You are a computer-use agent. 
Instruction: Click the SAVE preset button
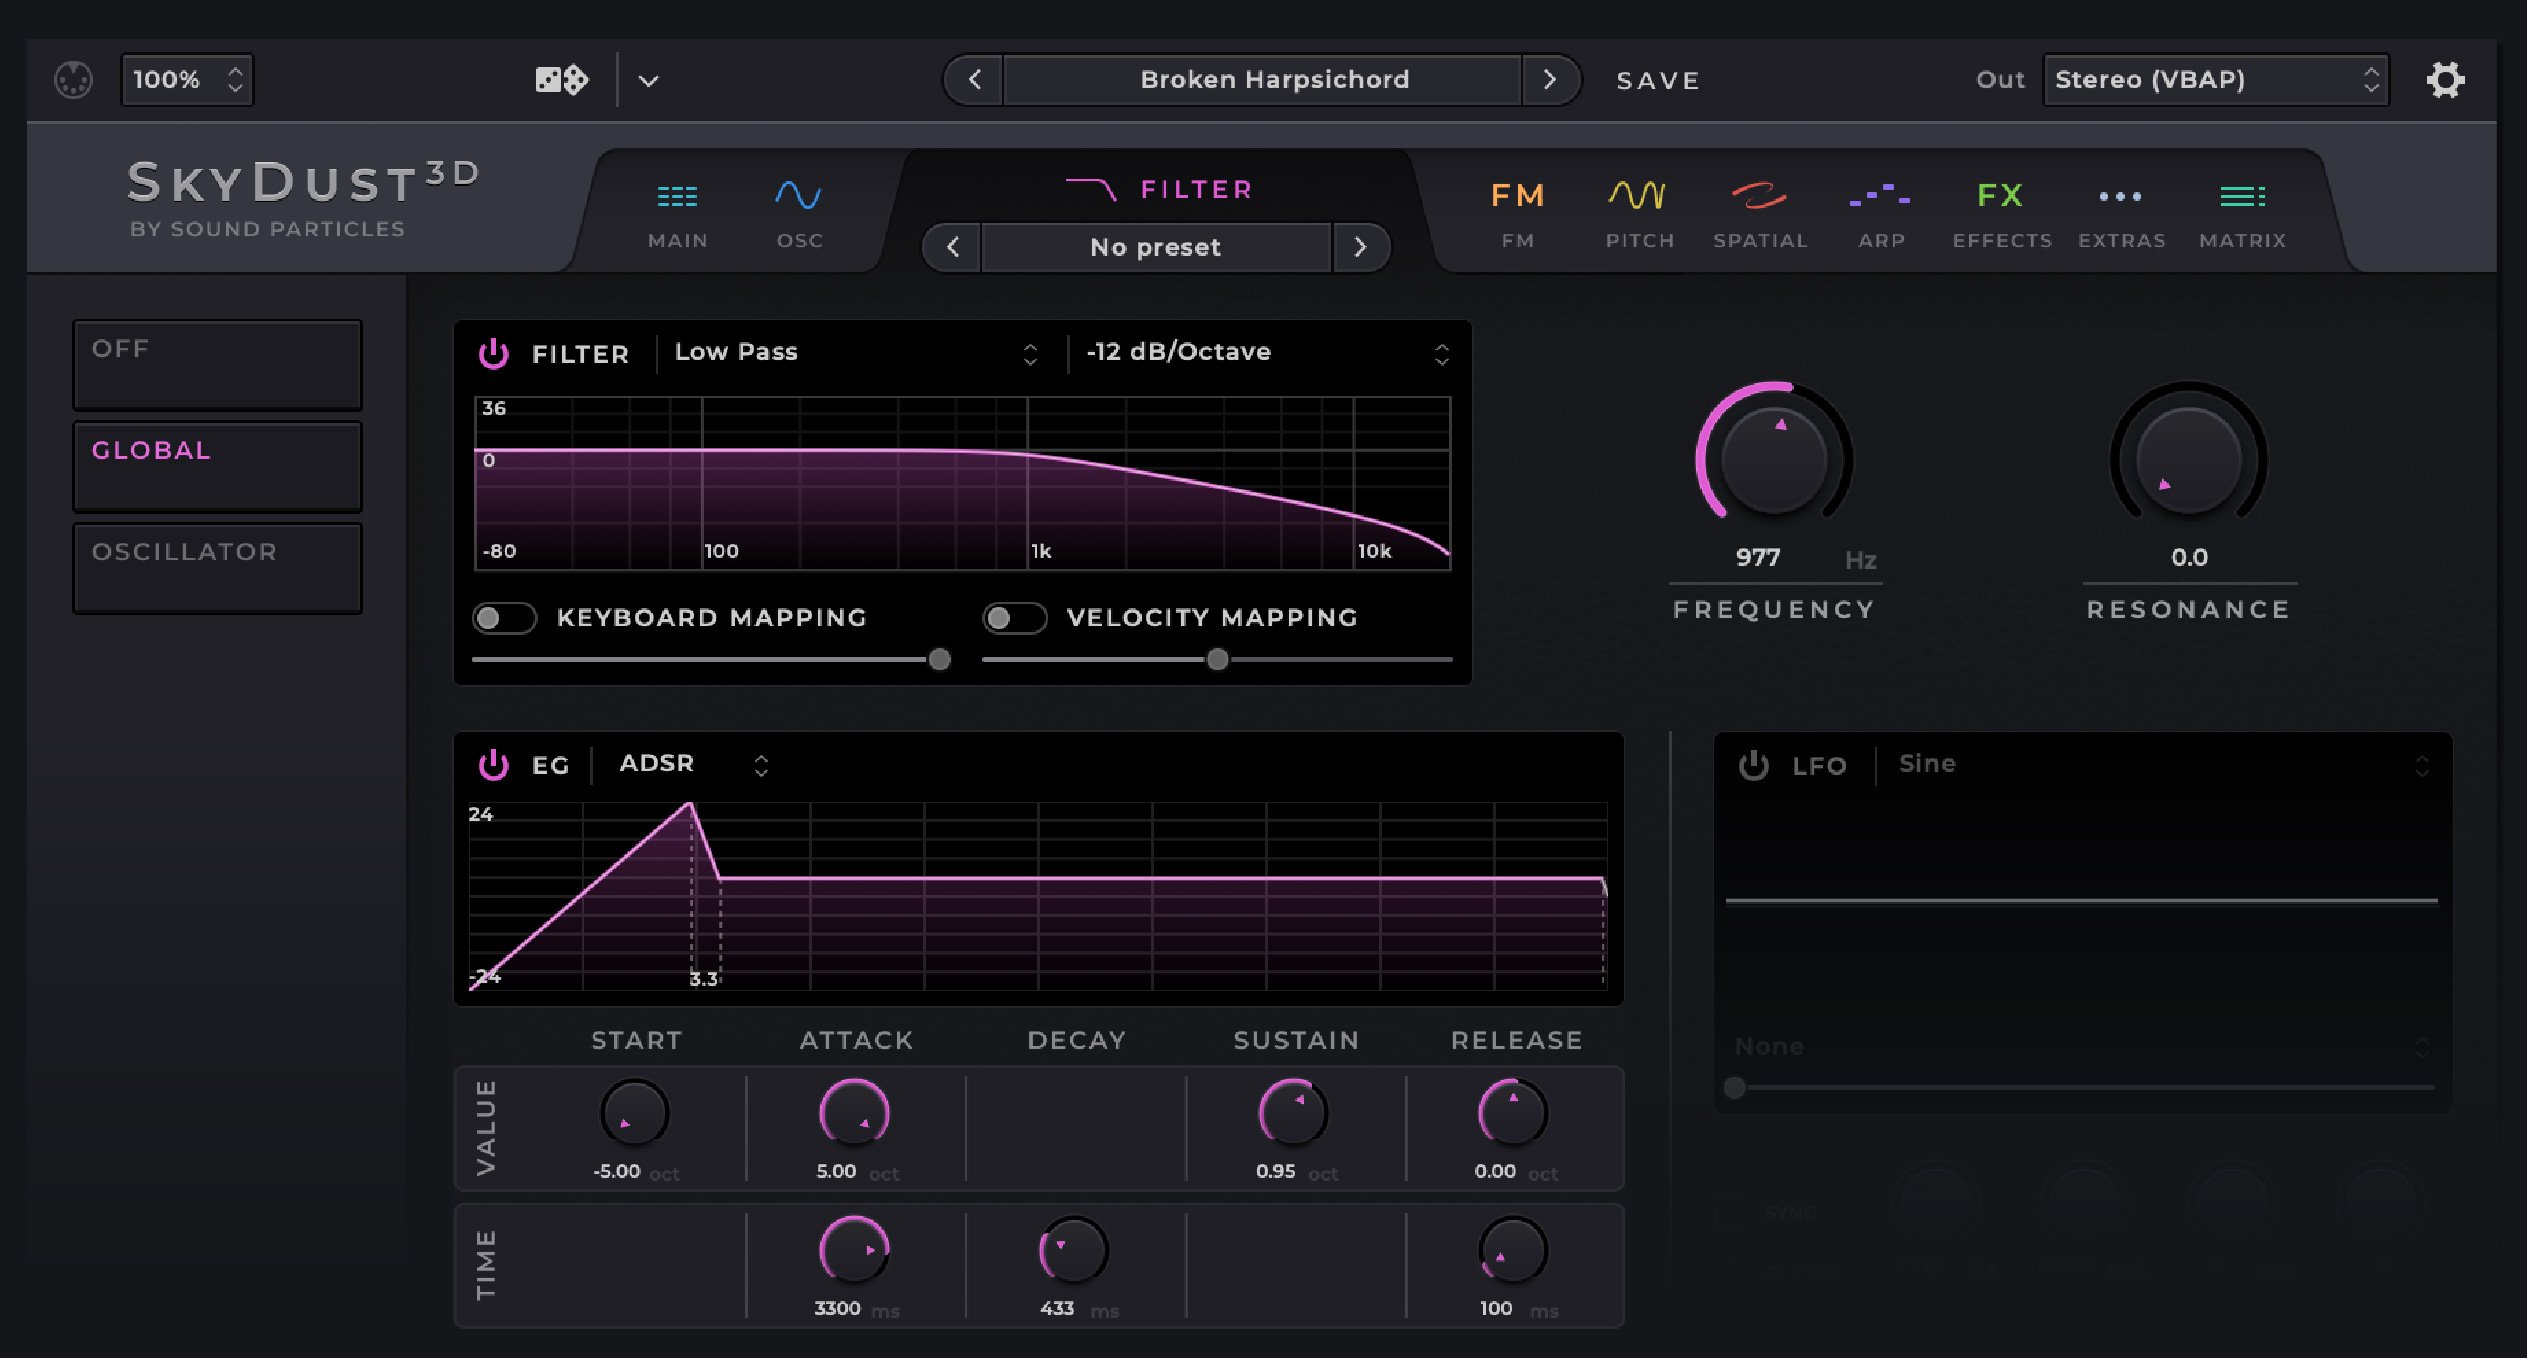[1657, 80]
